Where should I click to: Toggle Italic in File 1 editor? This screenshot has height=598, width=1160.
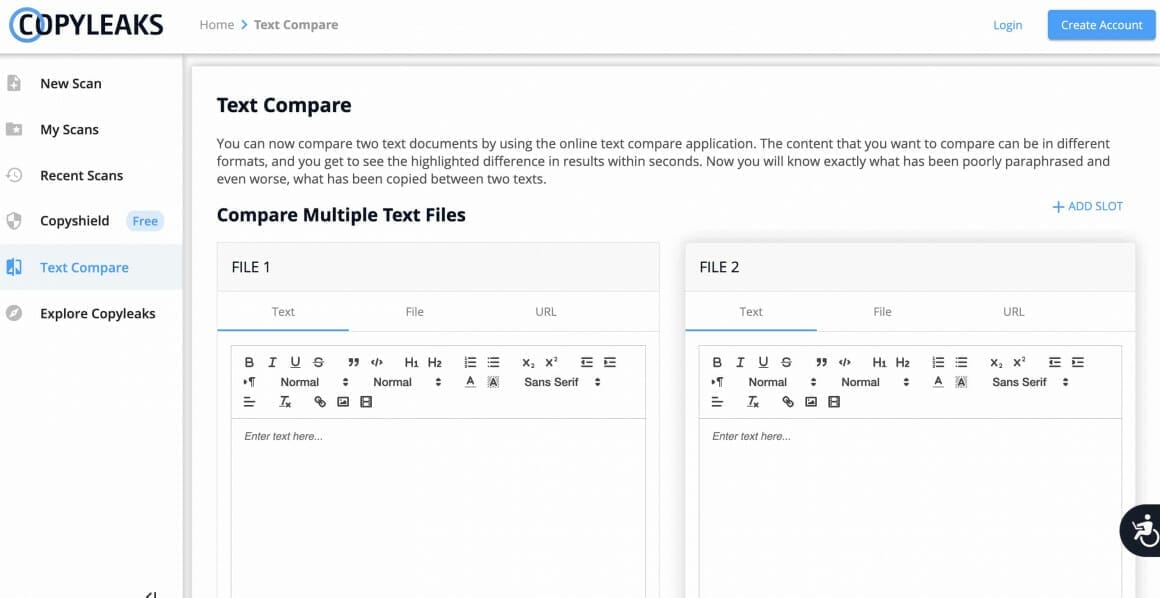(x=272, y=362)
